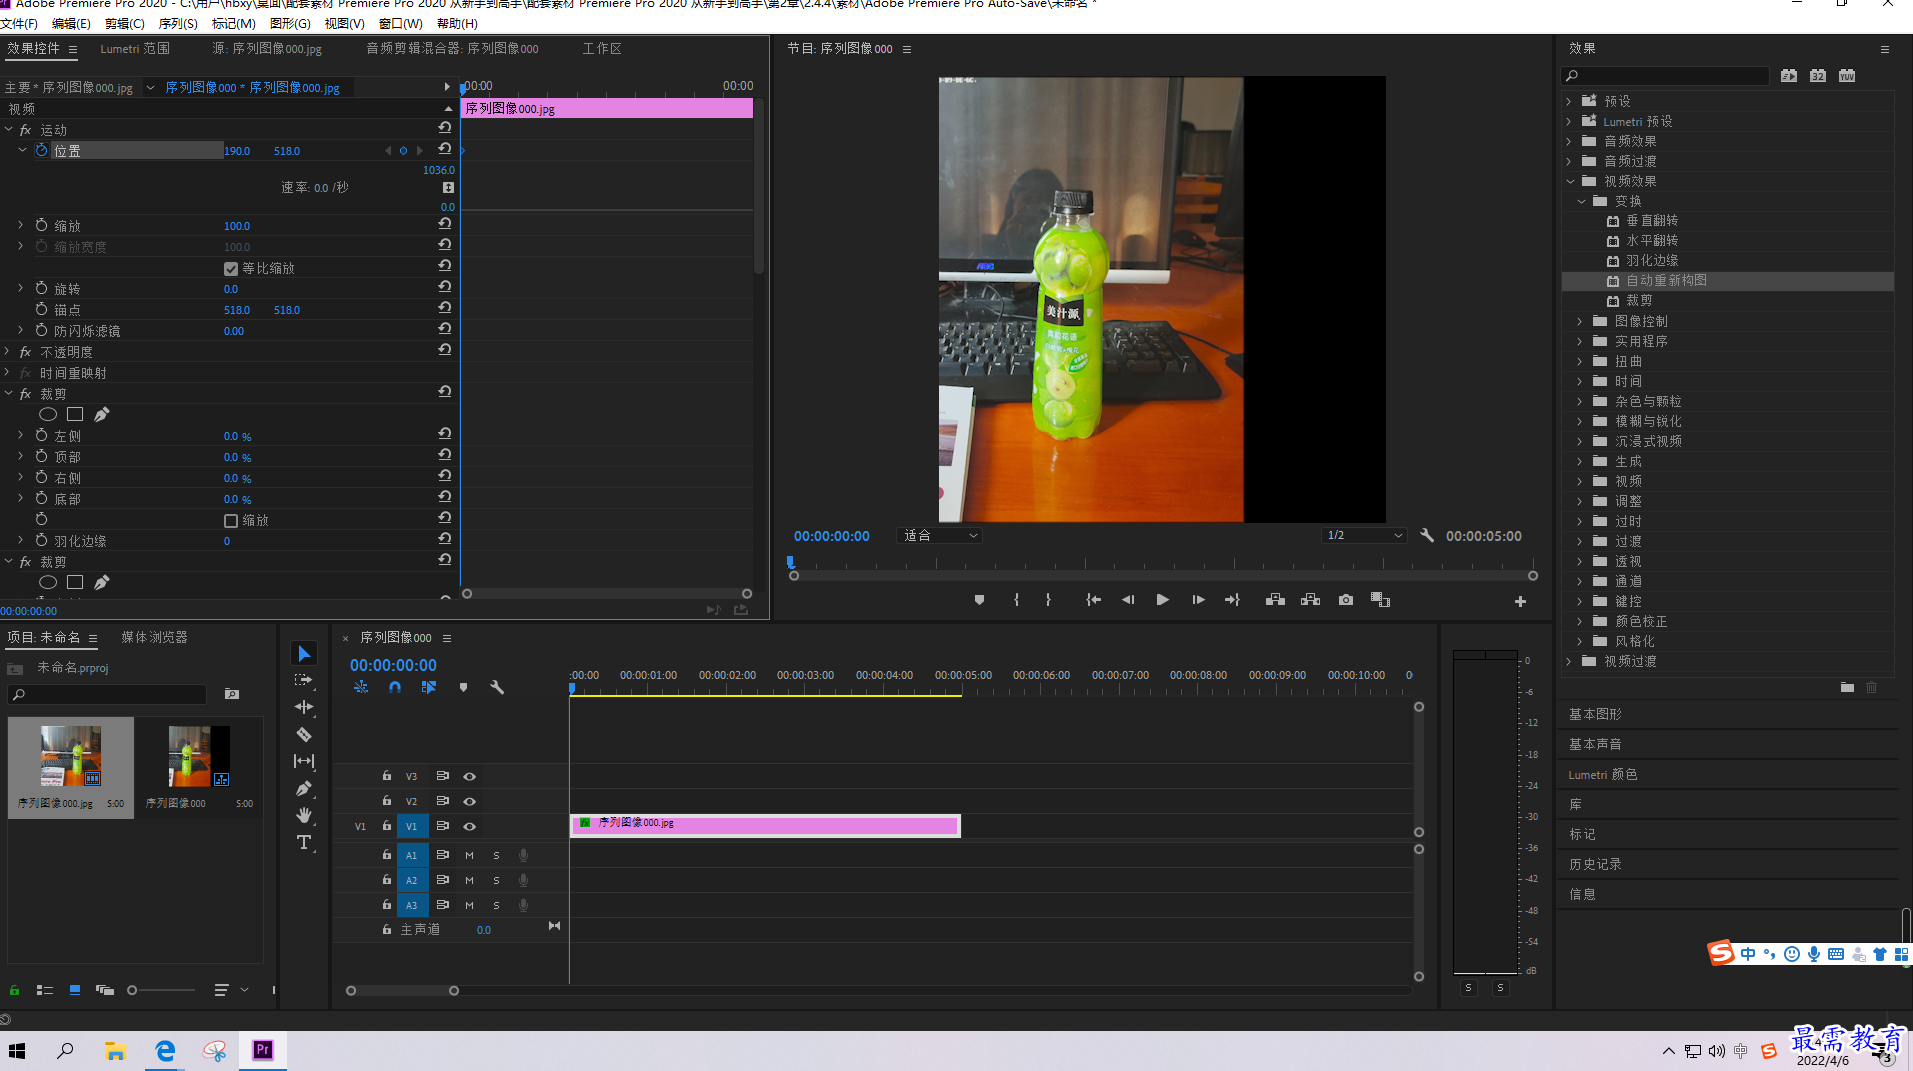This screenshot has height=1071, width=1913.
Task: Toggle lock on track V2
Action: click(x=386, y=800)
